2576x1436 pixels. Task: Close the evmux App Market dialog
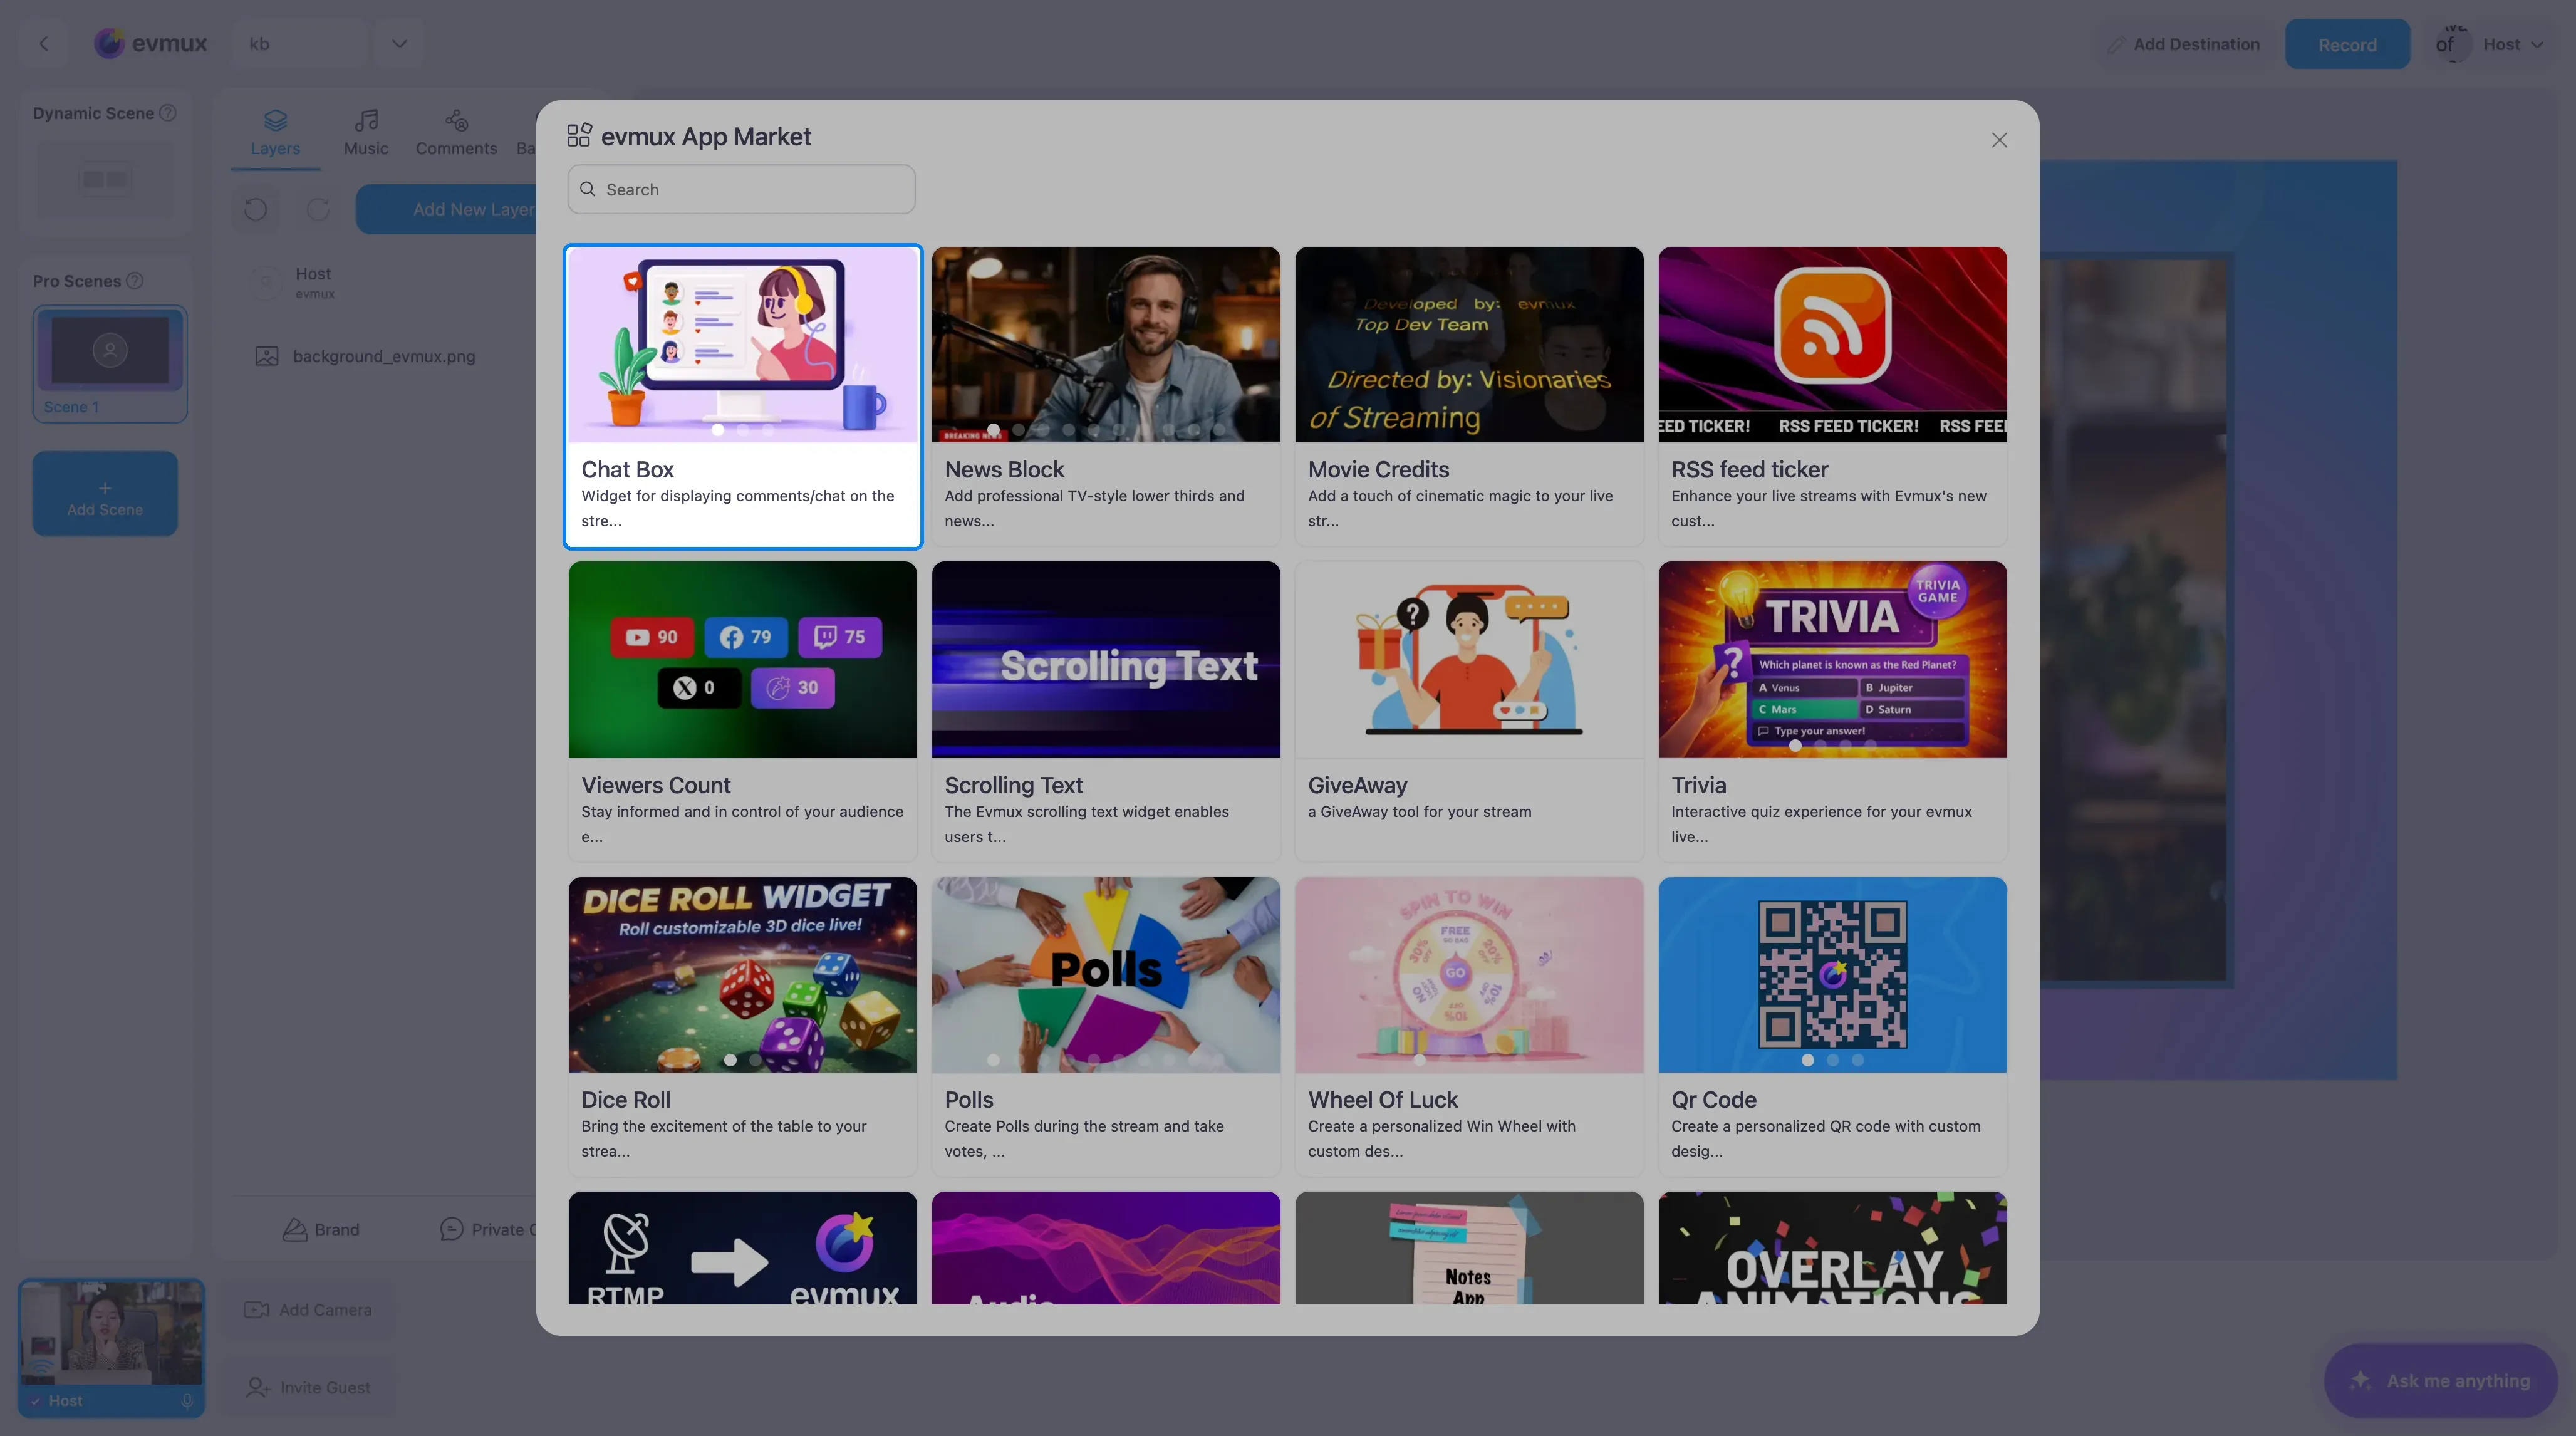coord(1998,140)
